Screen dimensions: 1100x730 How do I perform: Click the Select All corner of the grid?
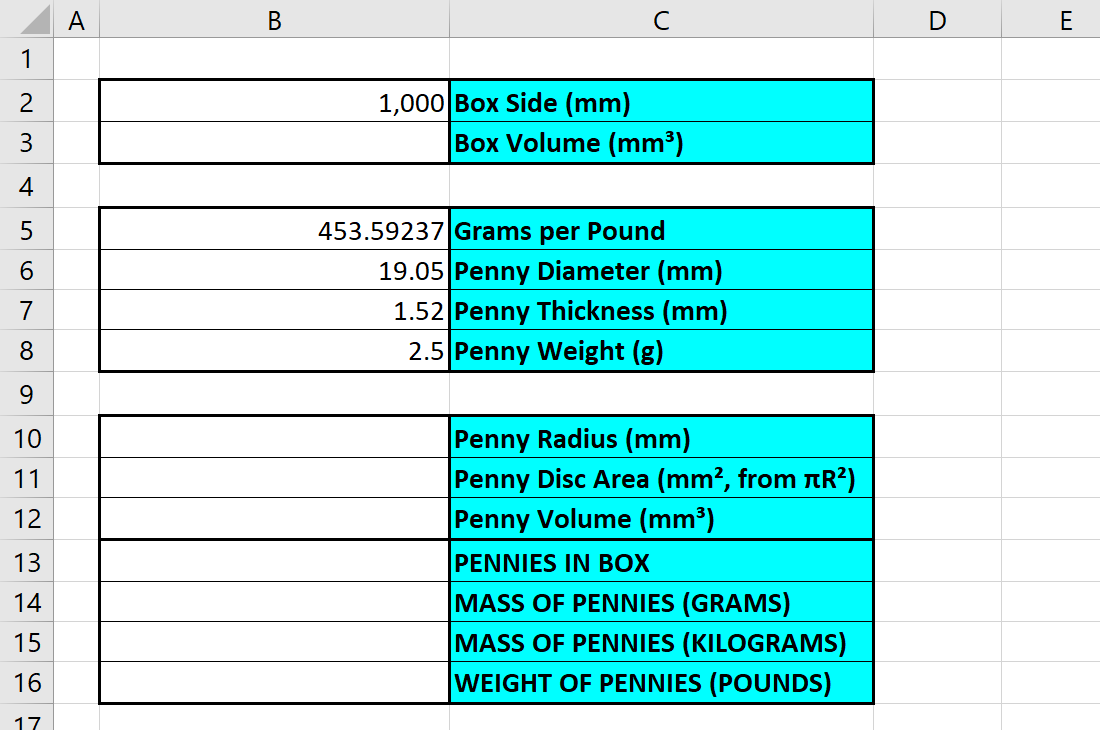(x=26, y=19)
